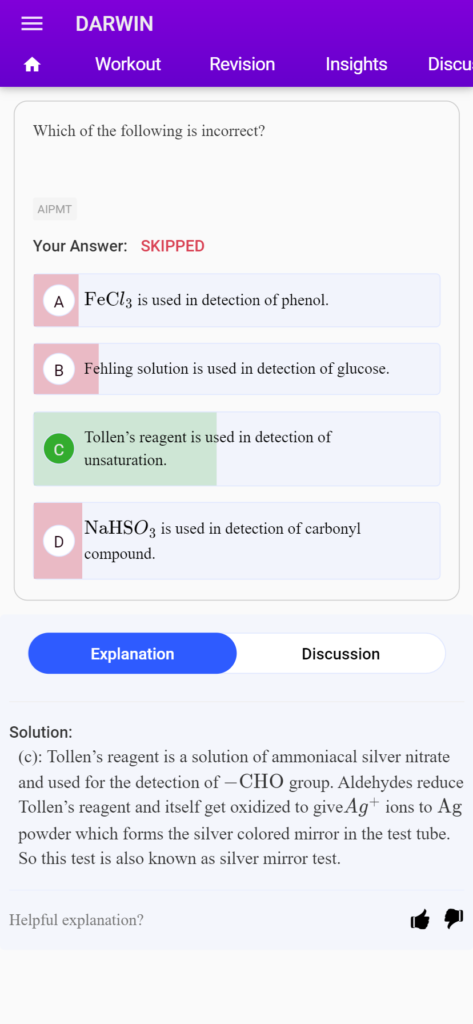Switch to the Discussion toggle button
Screen dimensions: 473x1024
pyautogui.click(x=340, y=654)
